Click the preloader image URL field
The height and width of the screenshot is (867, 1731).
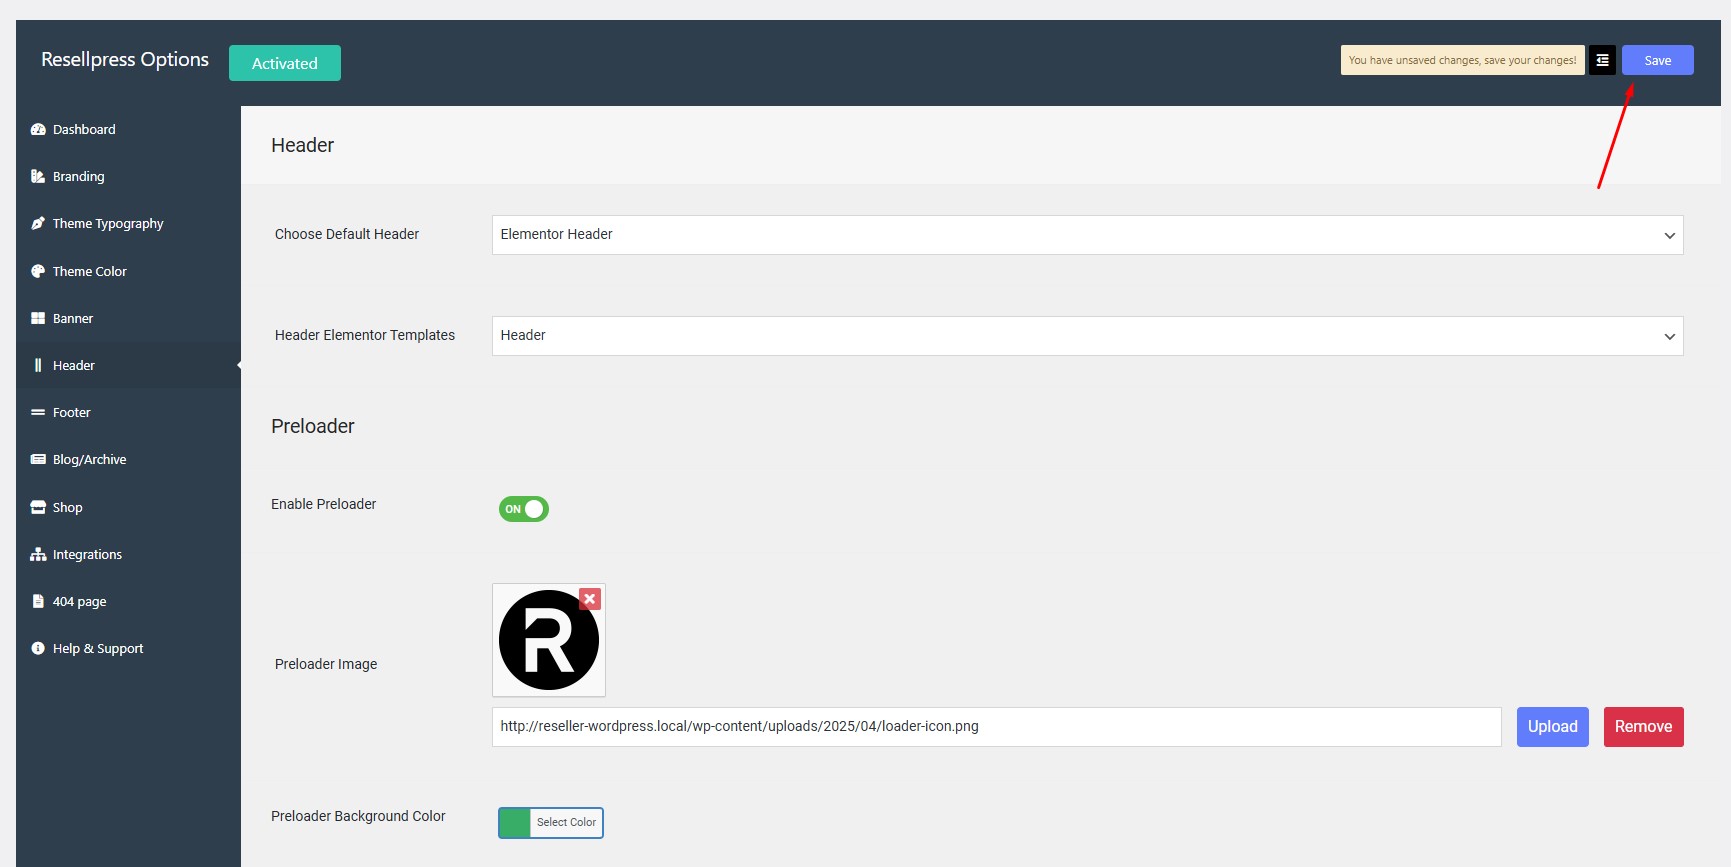(996, 727)
